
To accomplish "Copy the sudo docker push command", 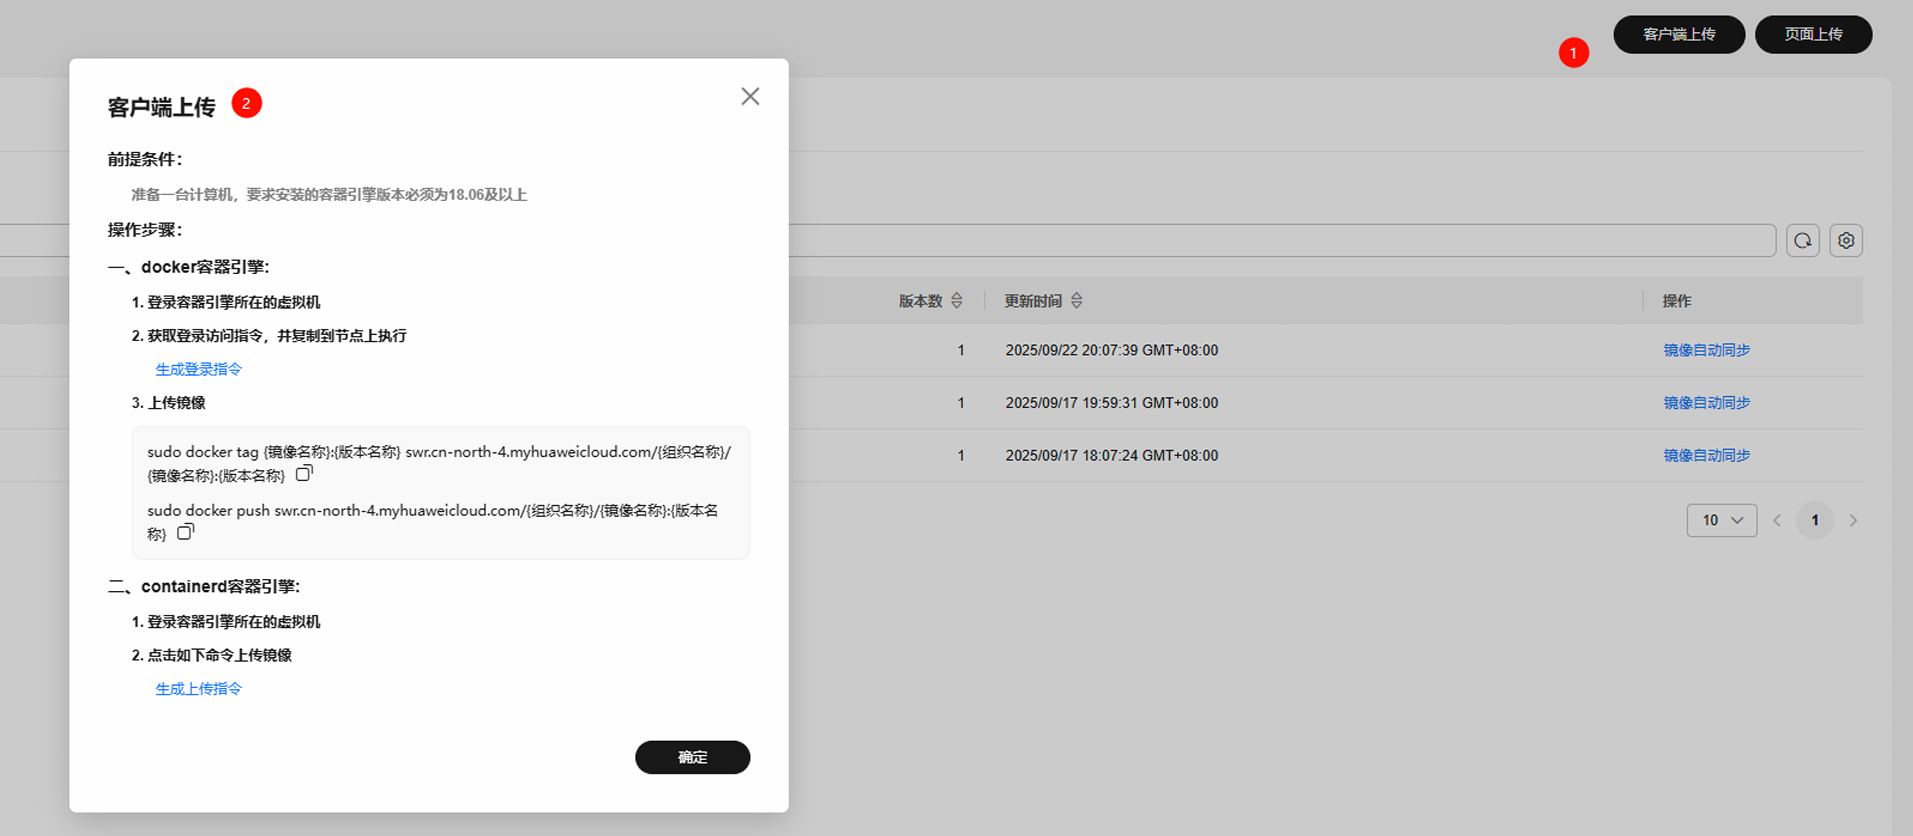I will coord(185,532).
